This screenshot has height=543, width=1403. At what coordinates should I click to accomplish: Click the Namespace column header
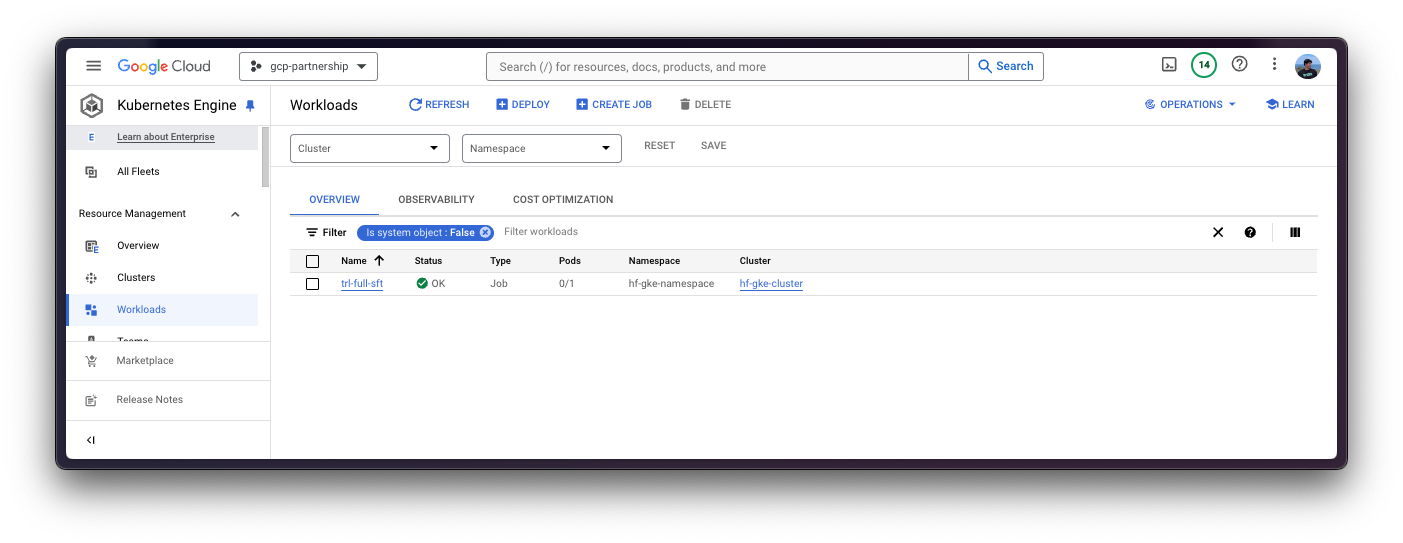coord(654,261)
